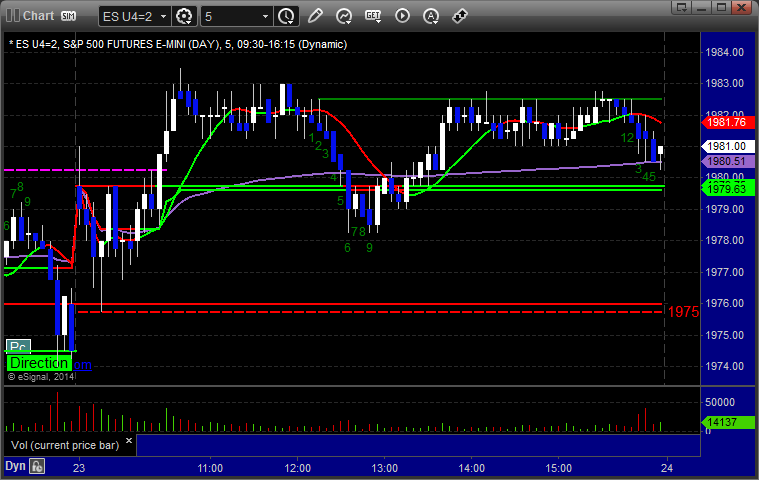The image size is (759, 480).
Task: Open the blue 'om' hyperlink
Action: click(82, 365)
